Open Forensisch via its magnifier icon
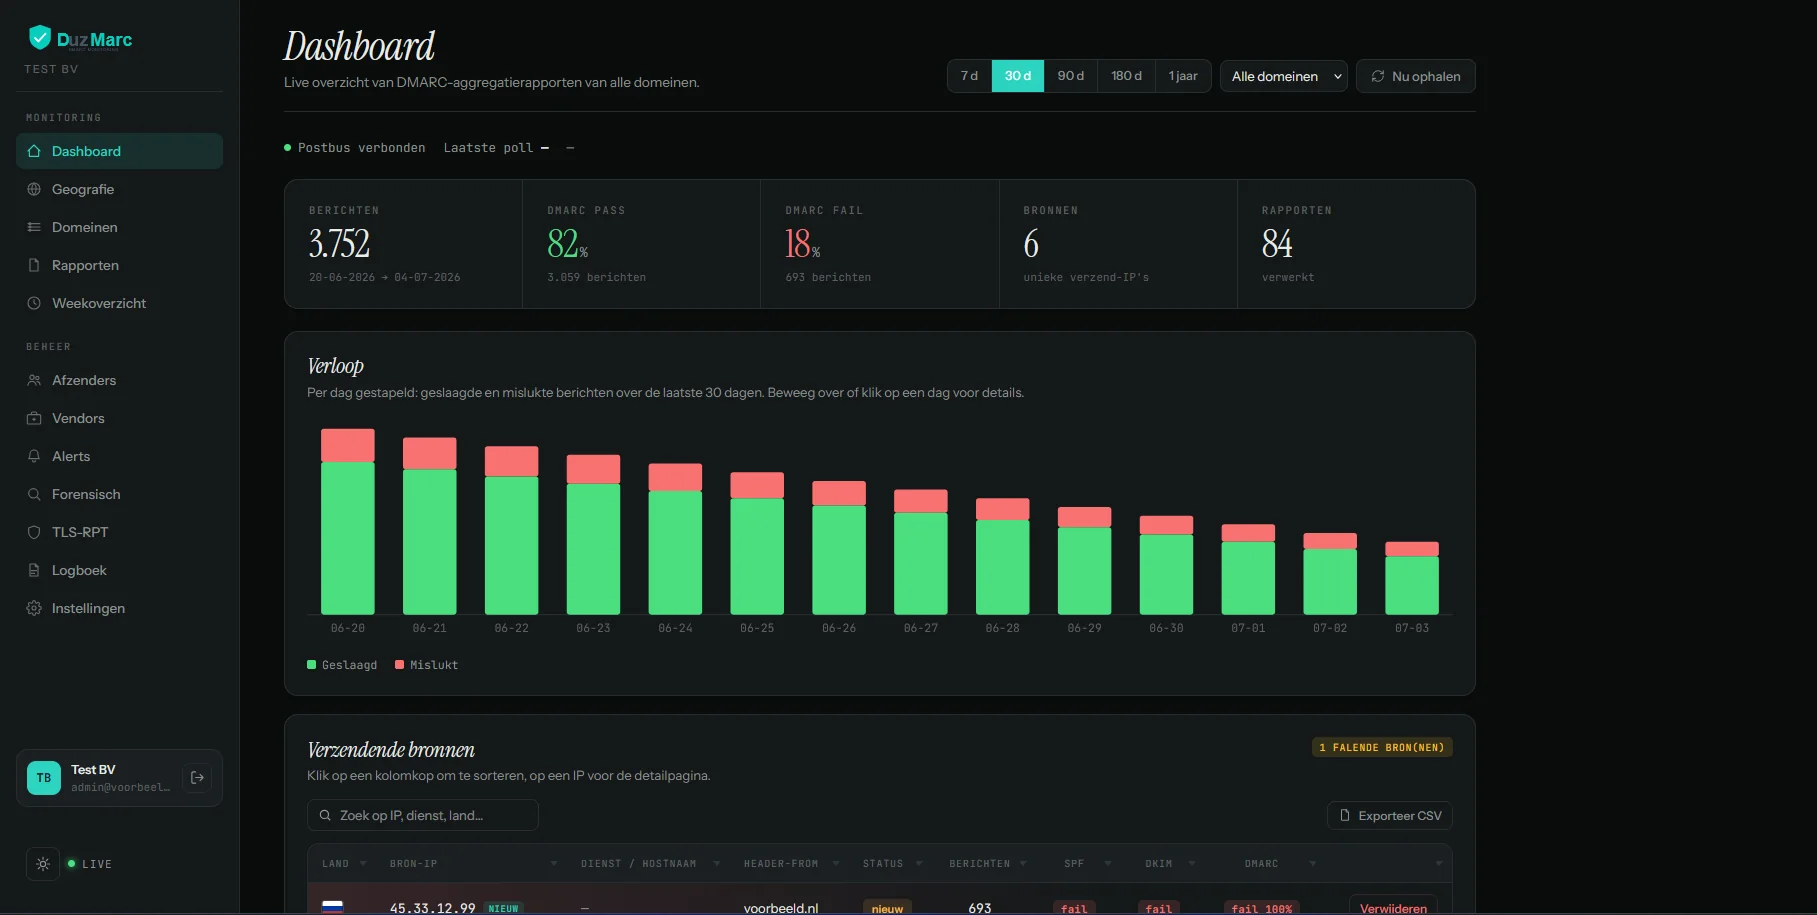This screenshot has height=915, width=1817. click(x=34, y=494)
